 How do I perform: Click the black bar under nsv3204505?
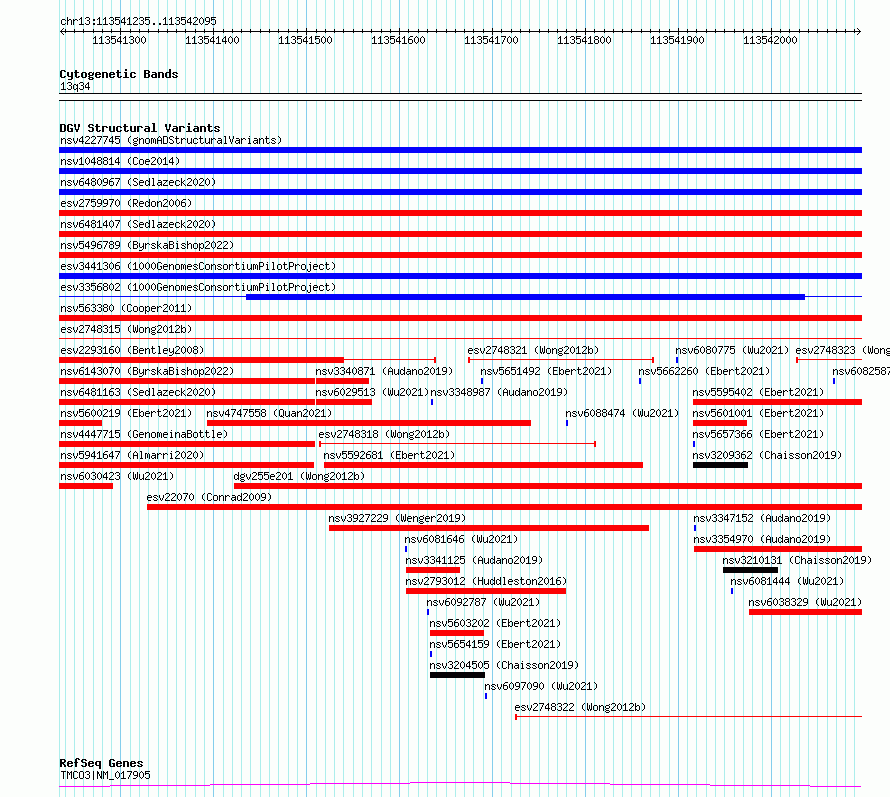coord(457,675)
